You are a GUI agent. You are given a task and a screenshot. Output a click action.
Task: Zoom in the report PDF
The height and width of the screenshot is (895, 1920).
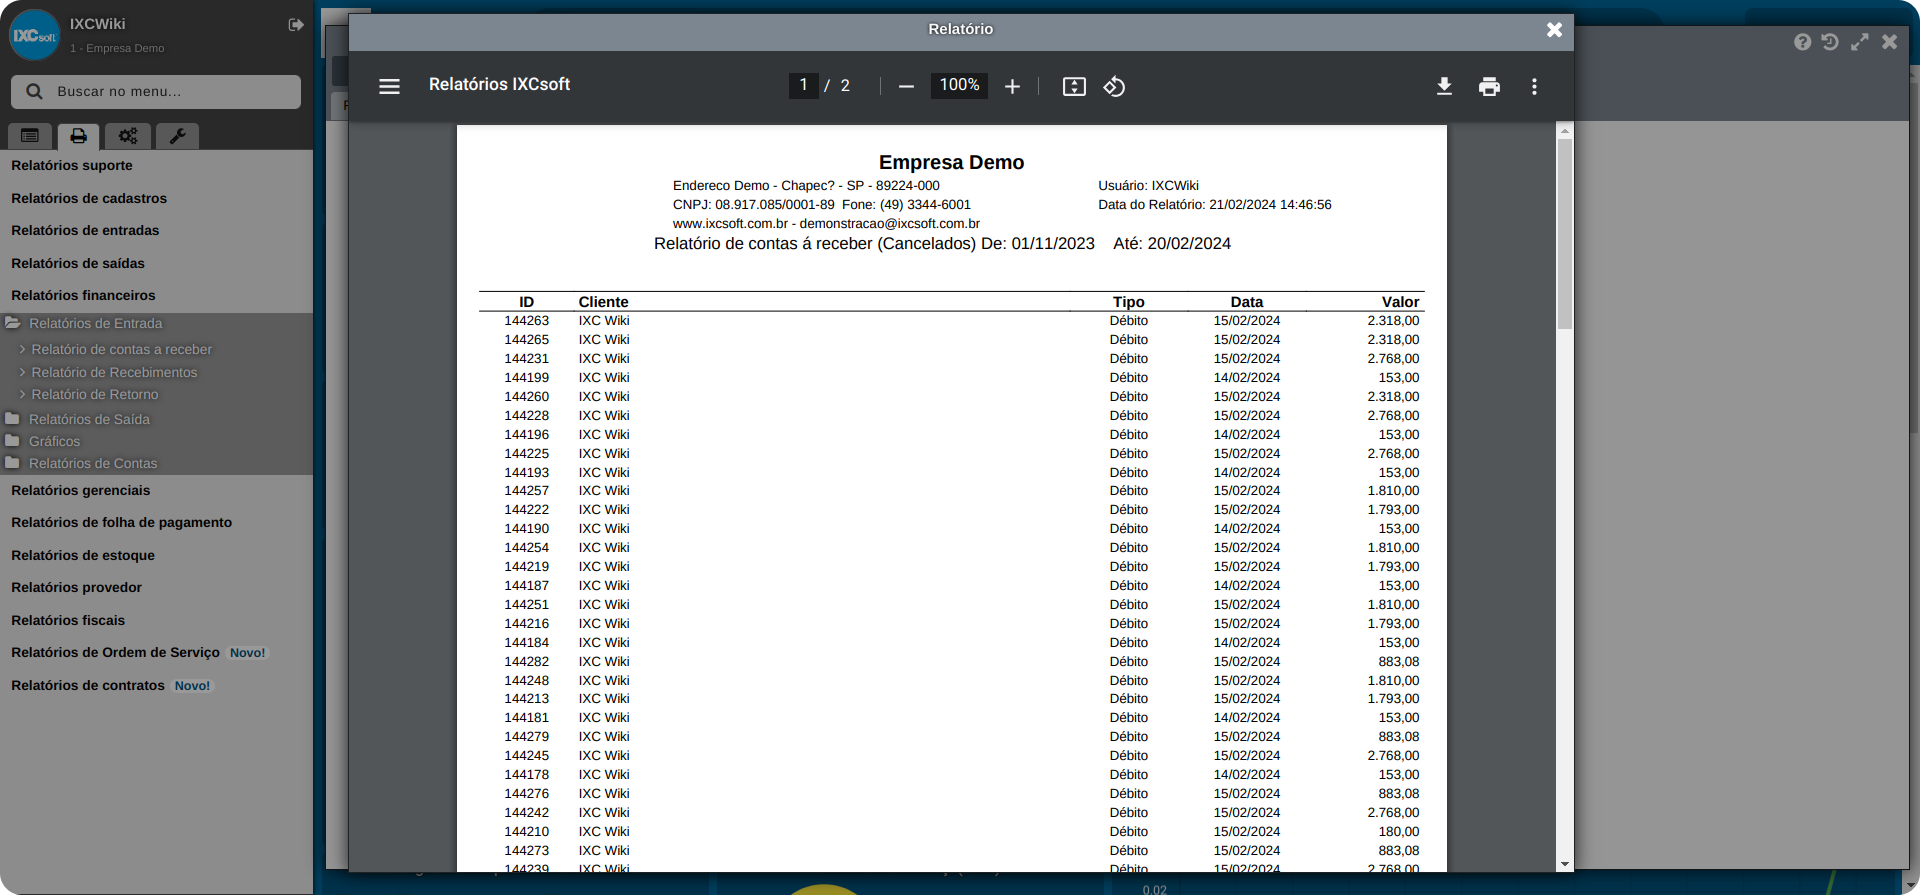tap(1012, 87)
